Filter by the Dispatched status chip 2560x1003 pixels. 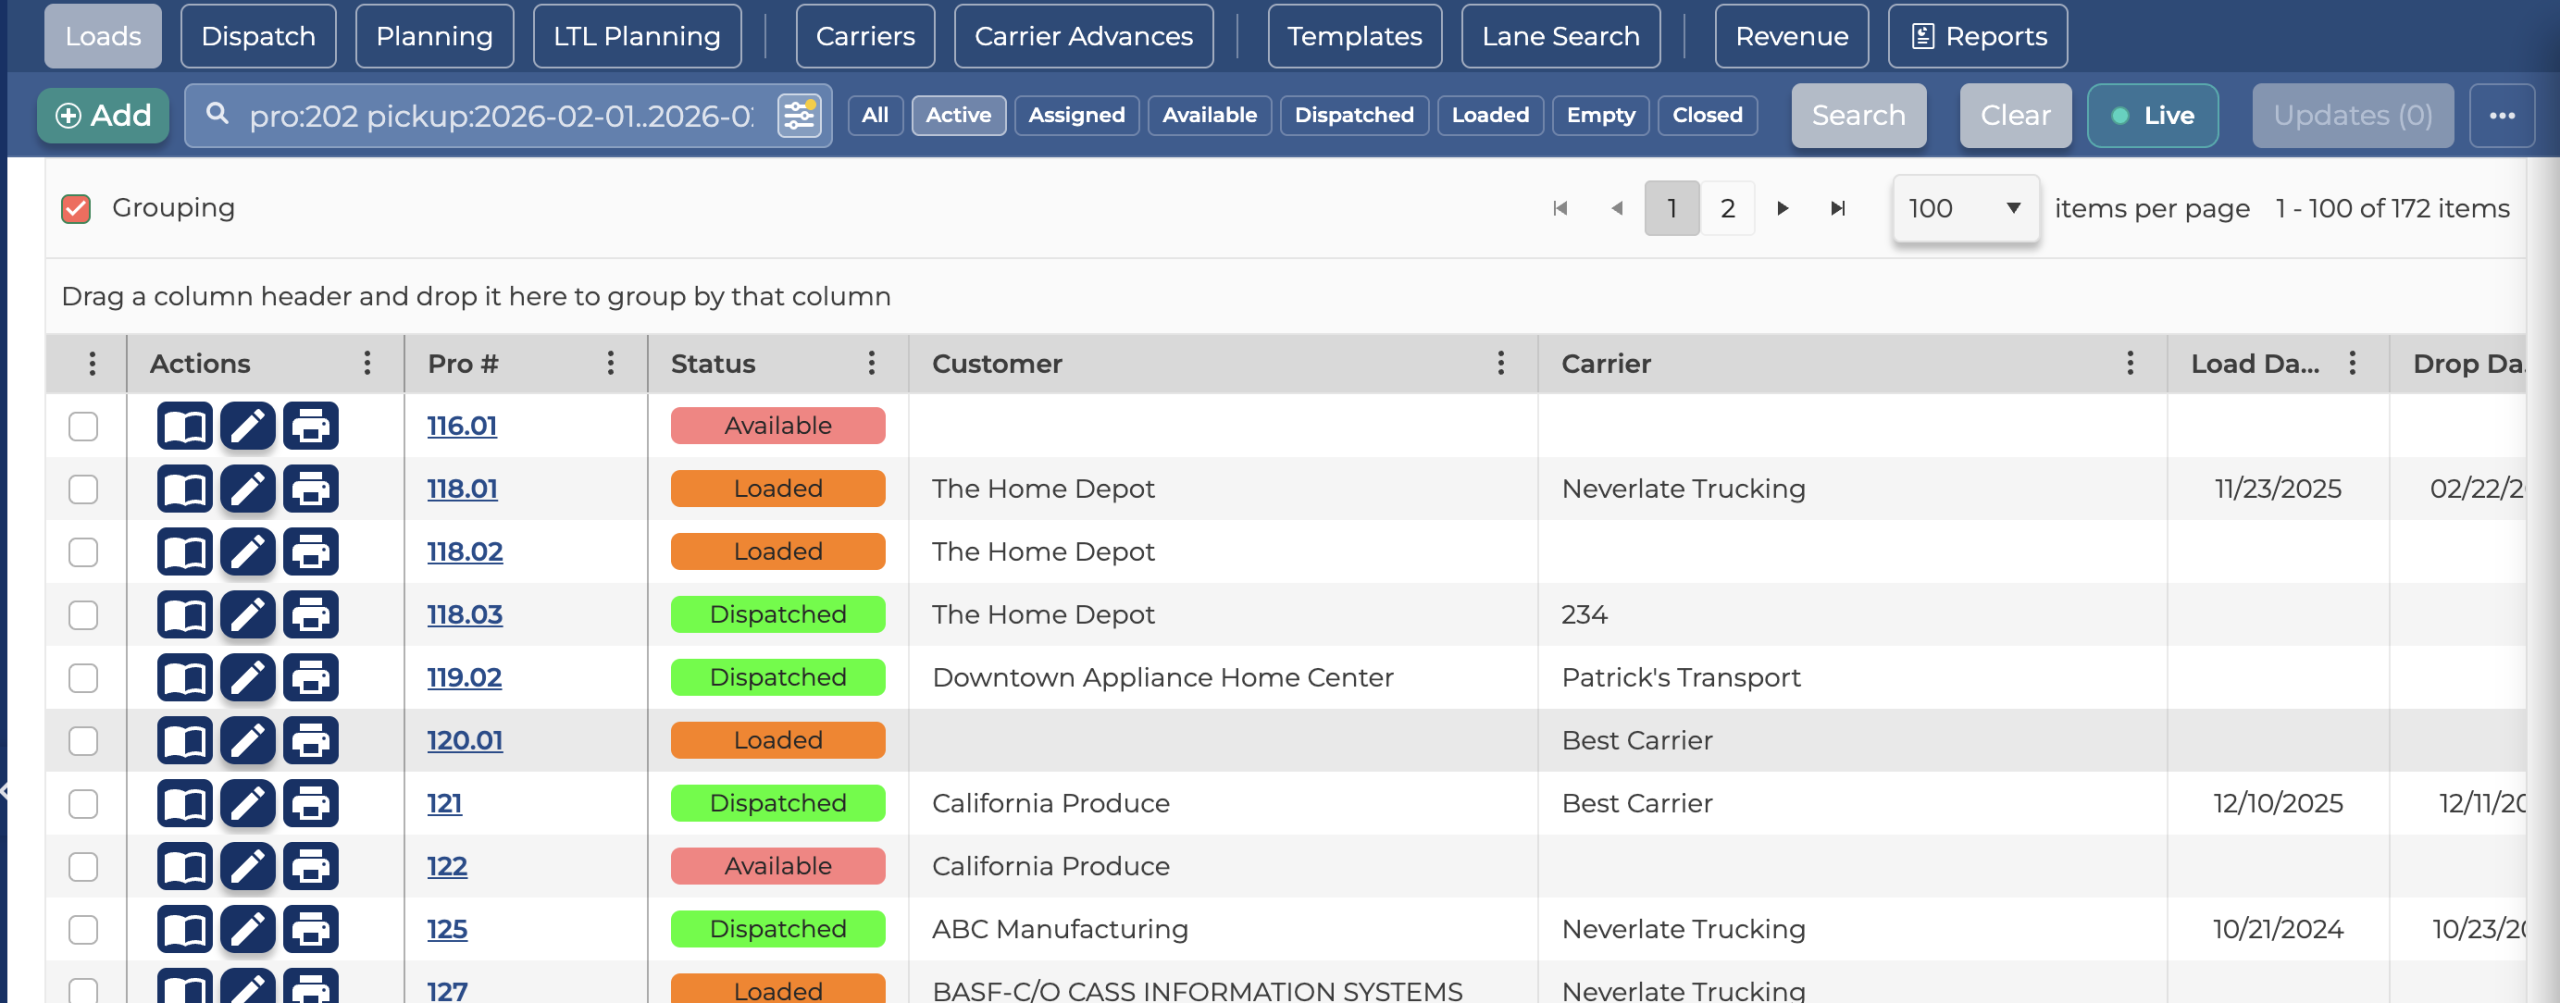click(x=1354, y=115)
